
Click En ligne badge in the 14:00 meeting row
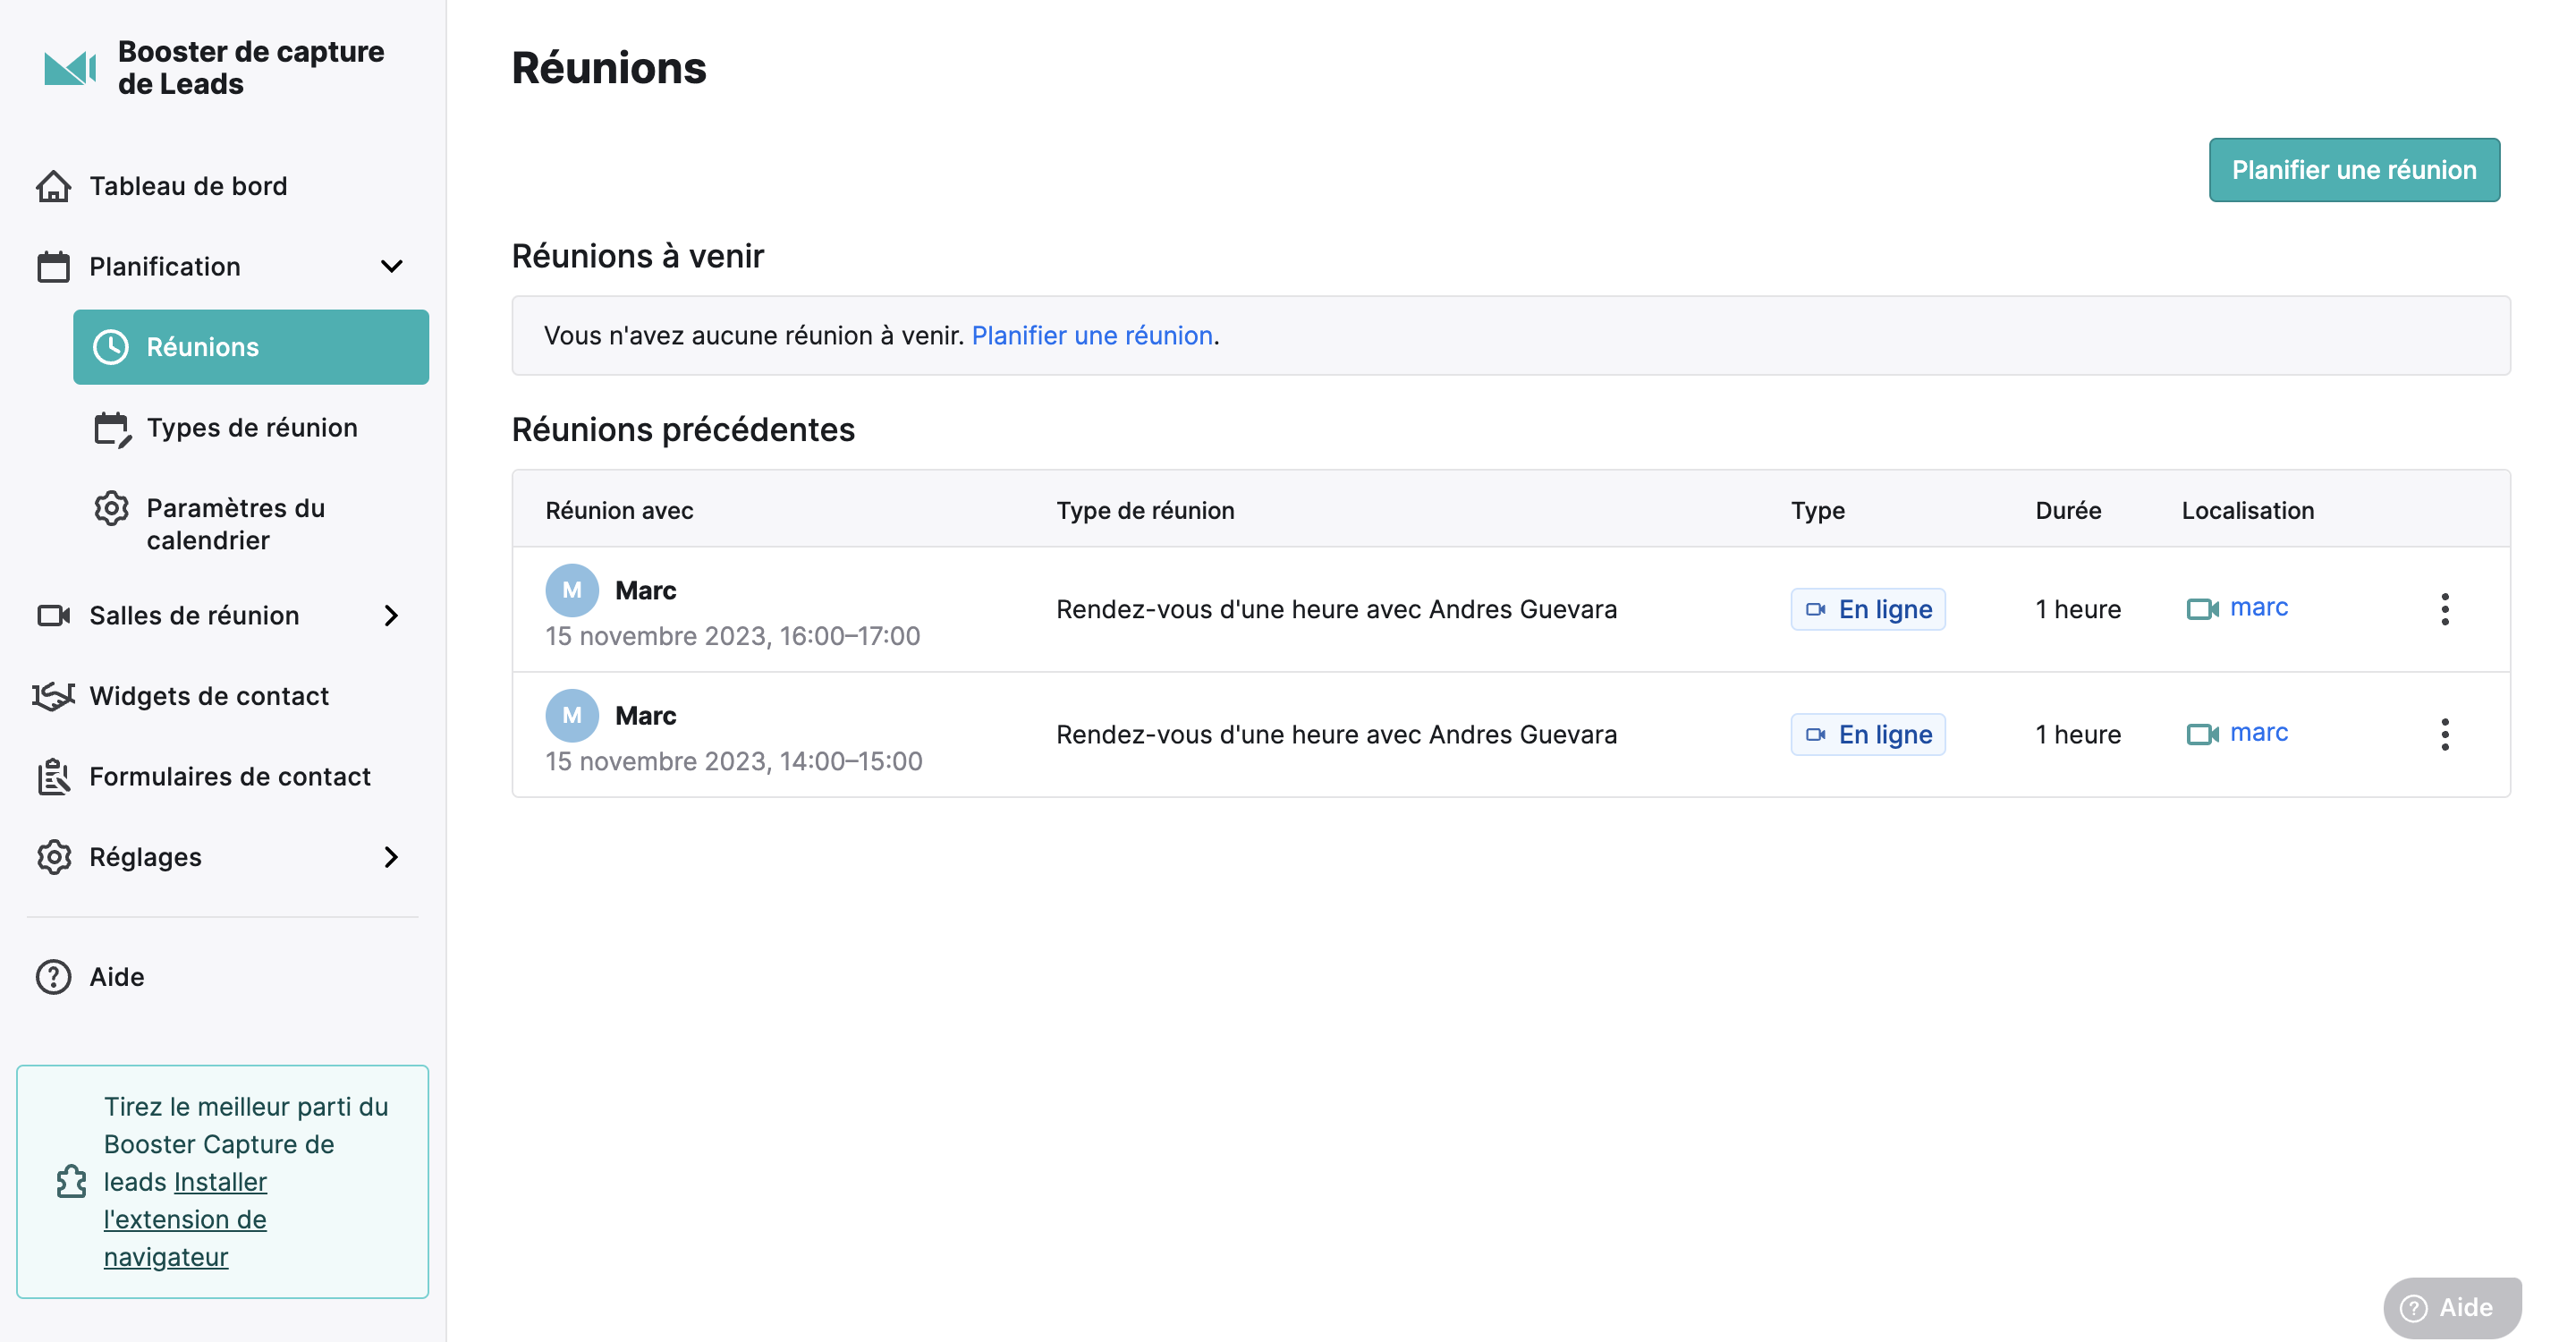[1868, 734]
